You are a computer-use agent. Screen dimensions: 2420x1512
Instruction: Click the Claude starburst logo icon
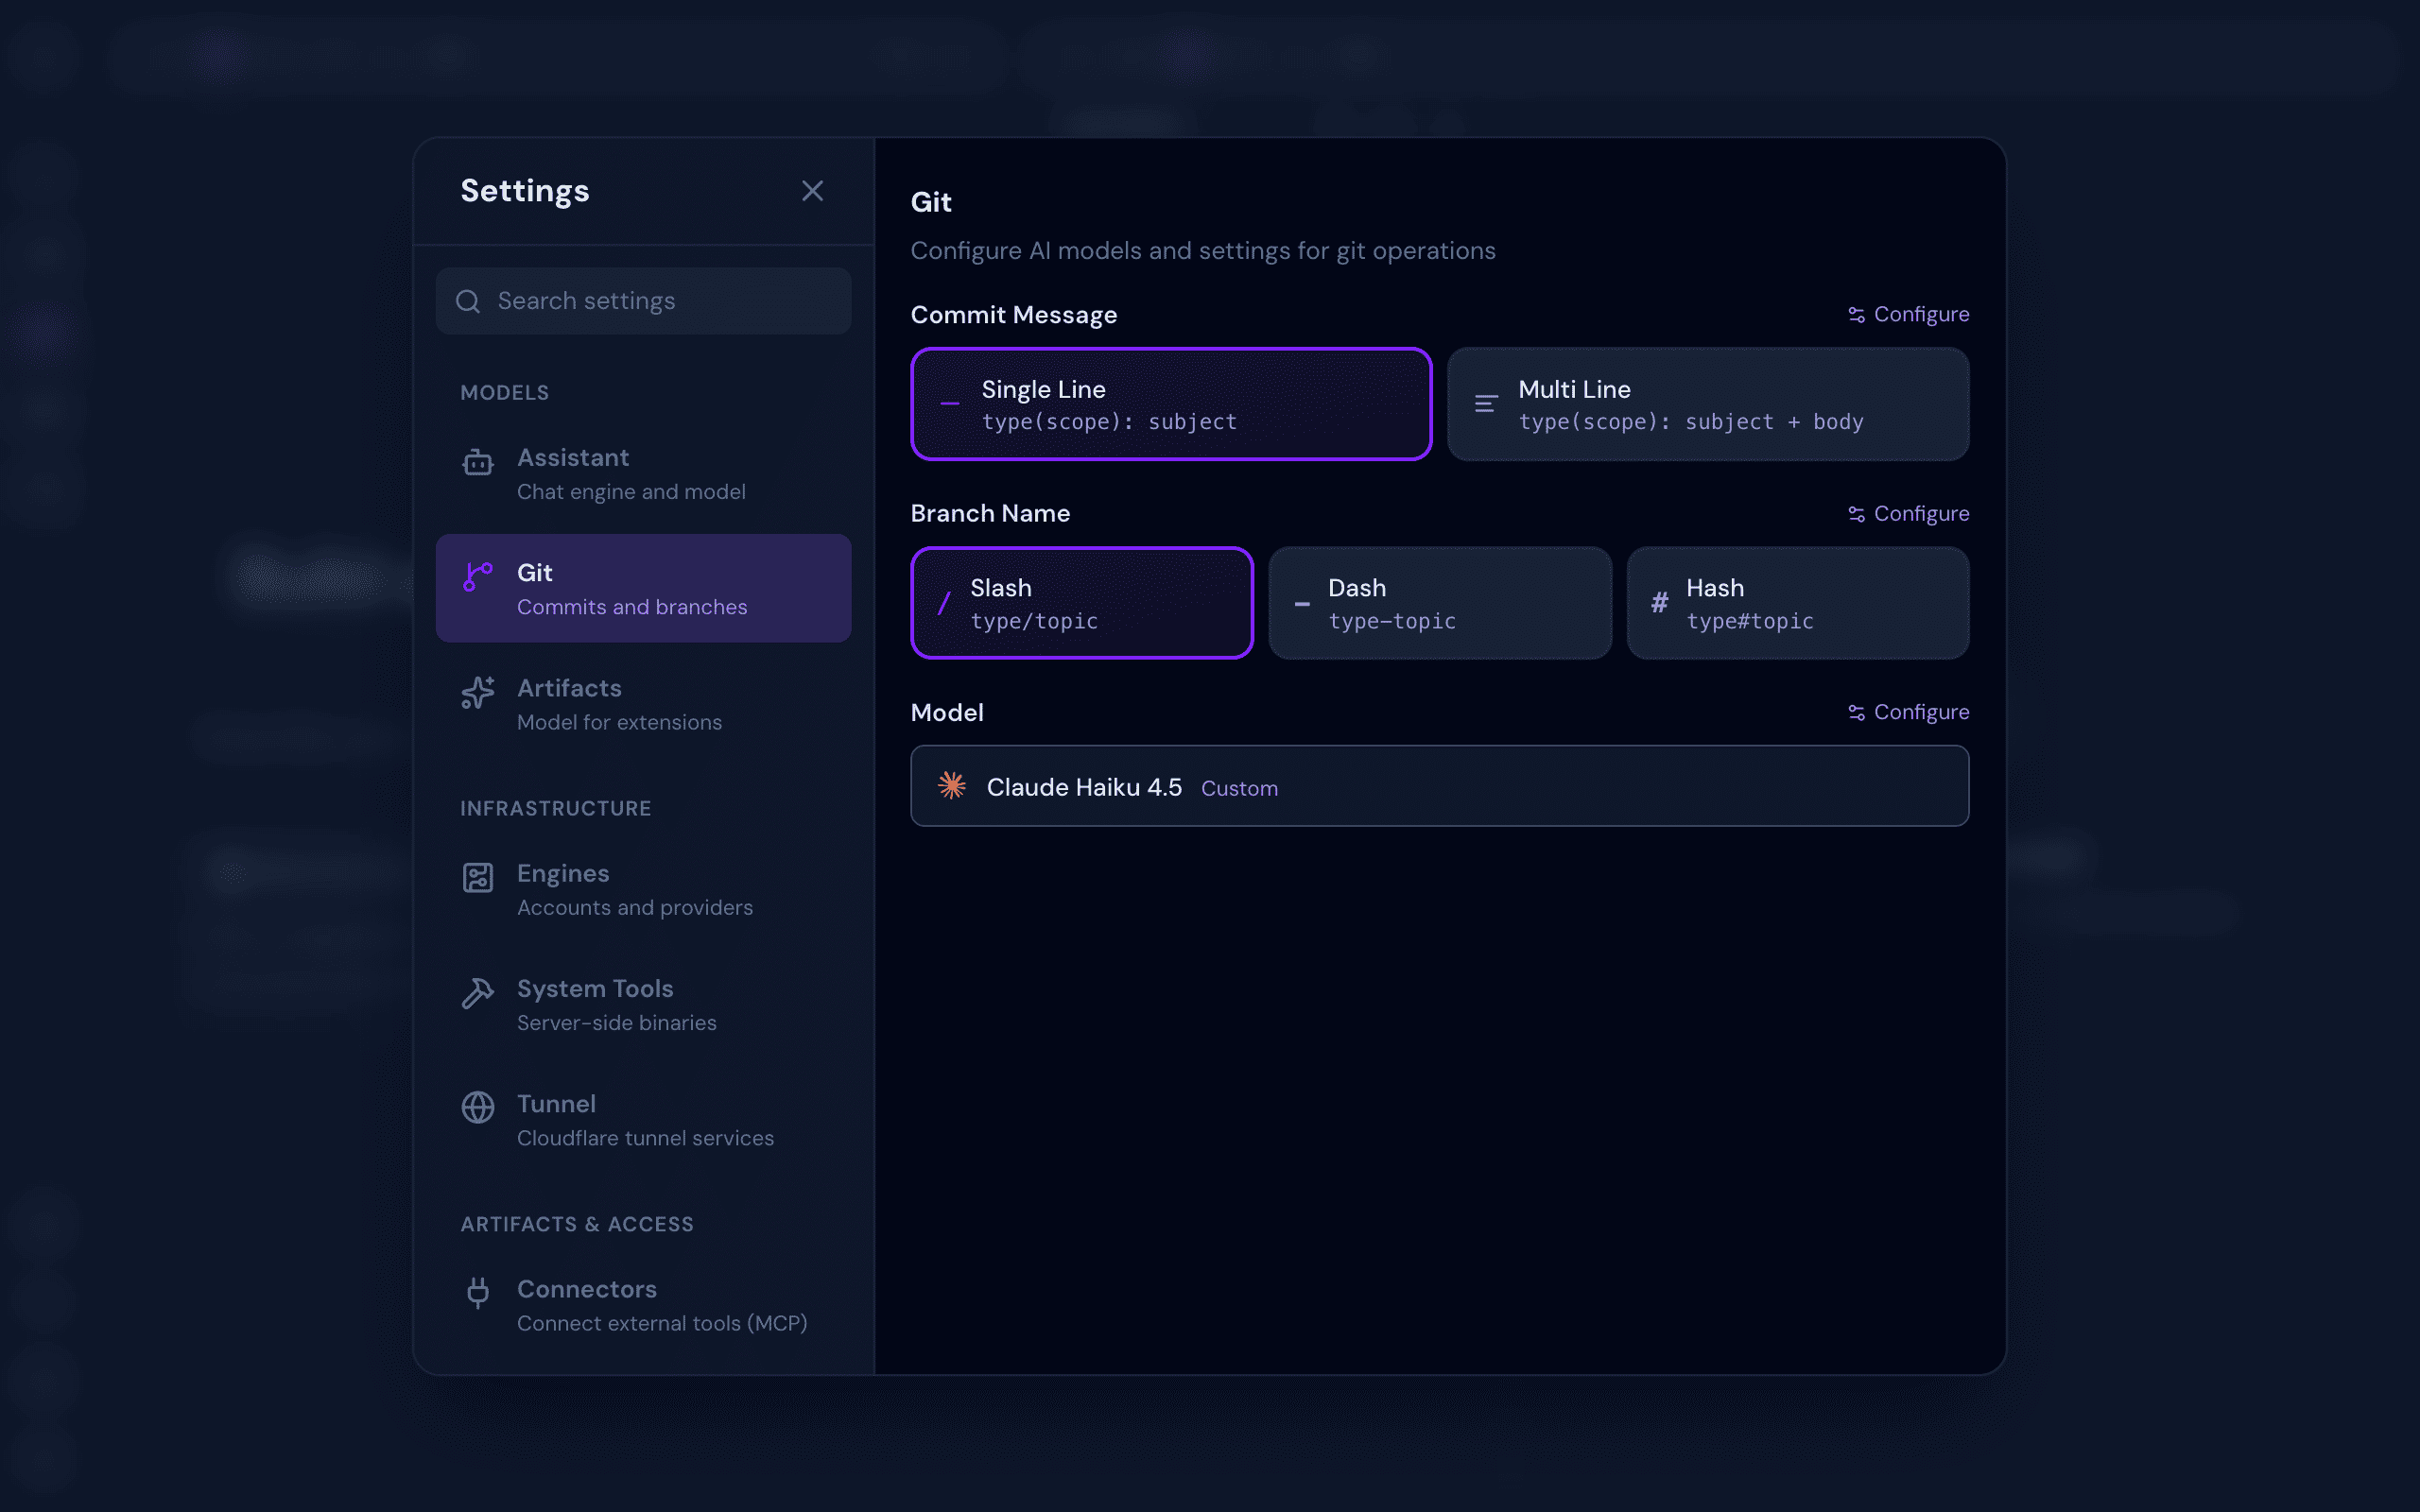(x=952, y=786)
